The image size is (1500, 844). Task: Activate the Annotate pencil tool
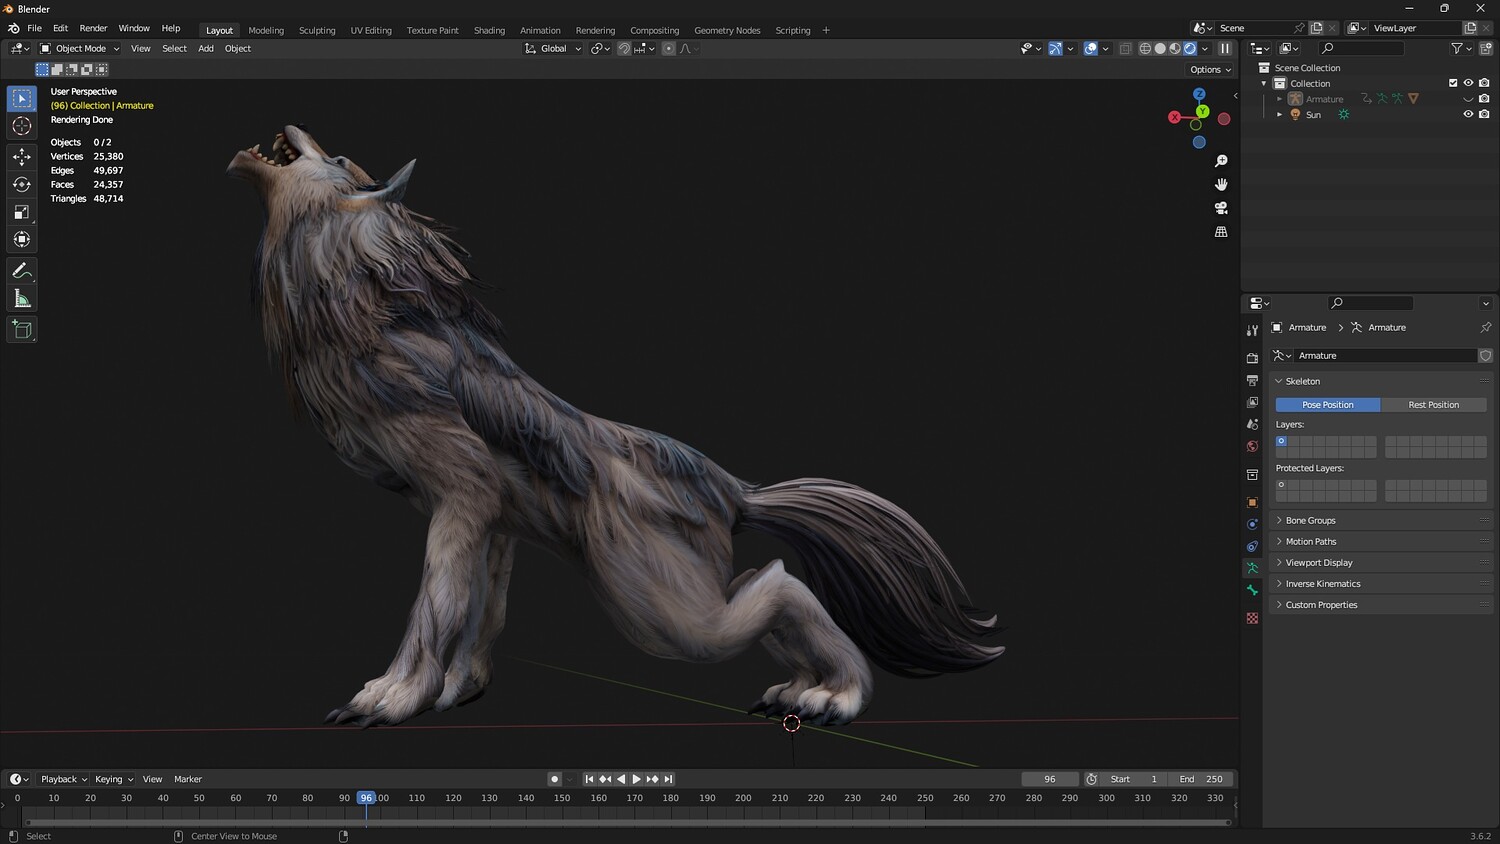22,271
